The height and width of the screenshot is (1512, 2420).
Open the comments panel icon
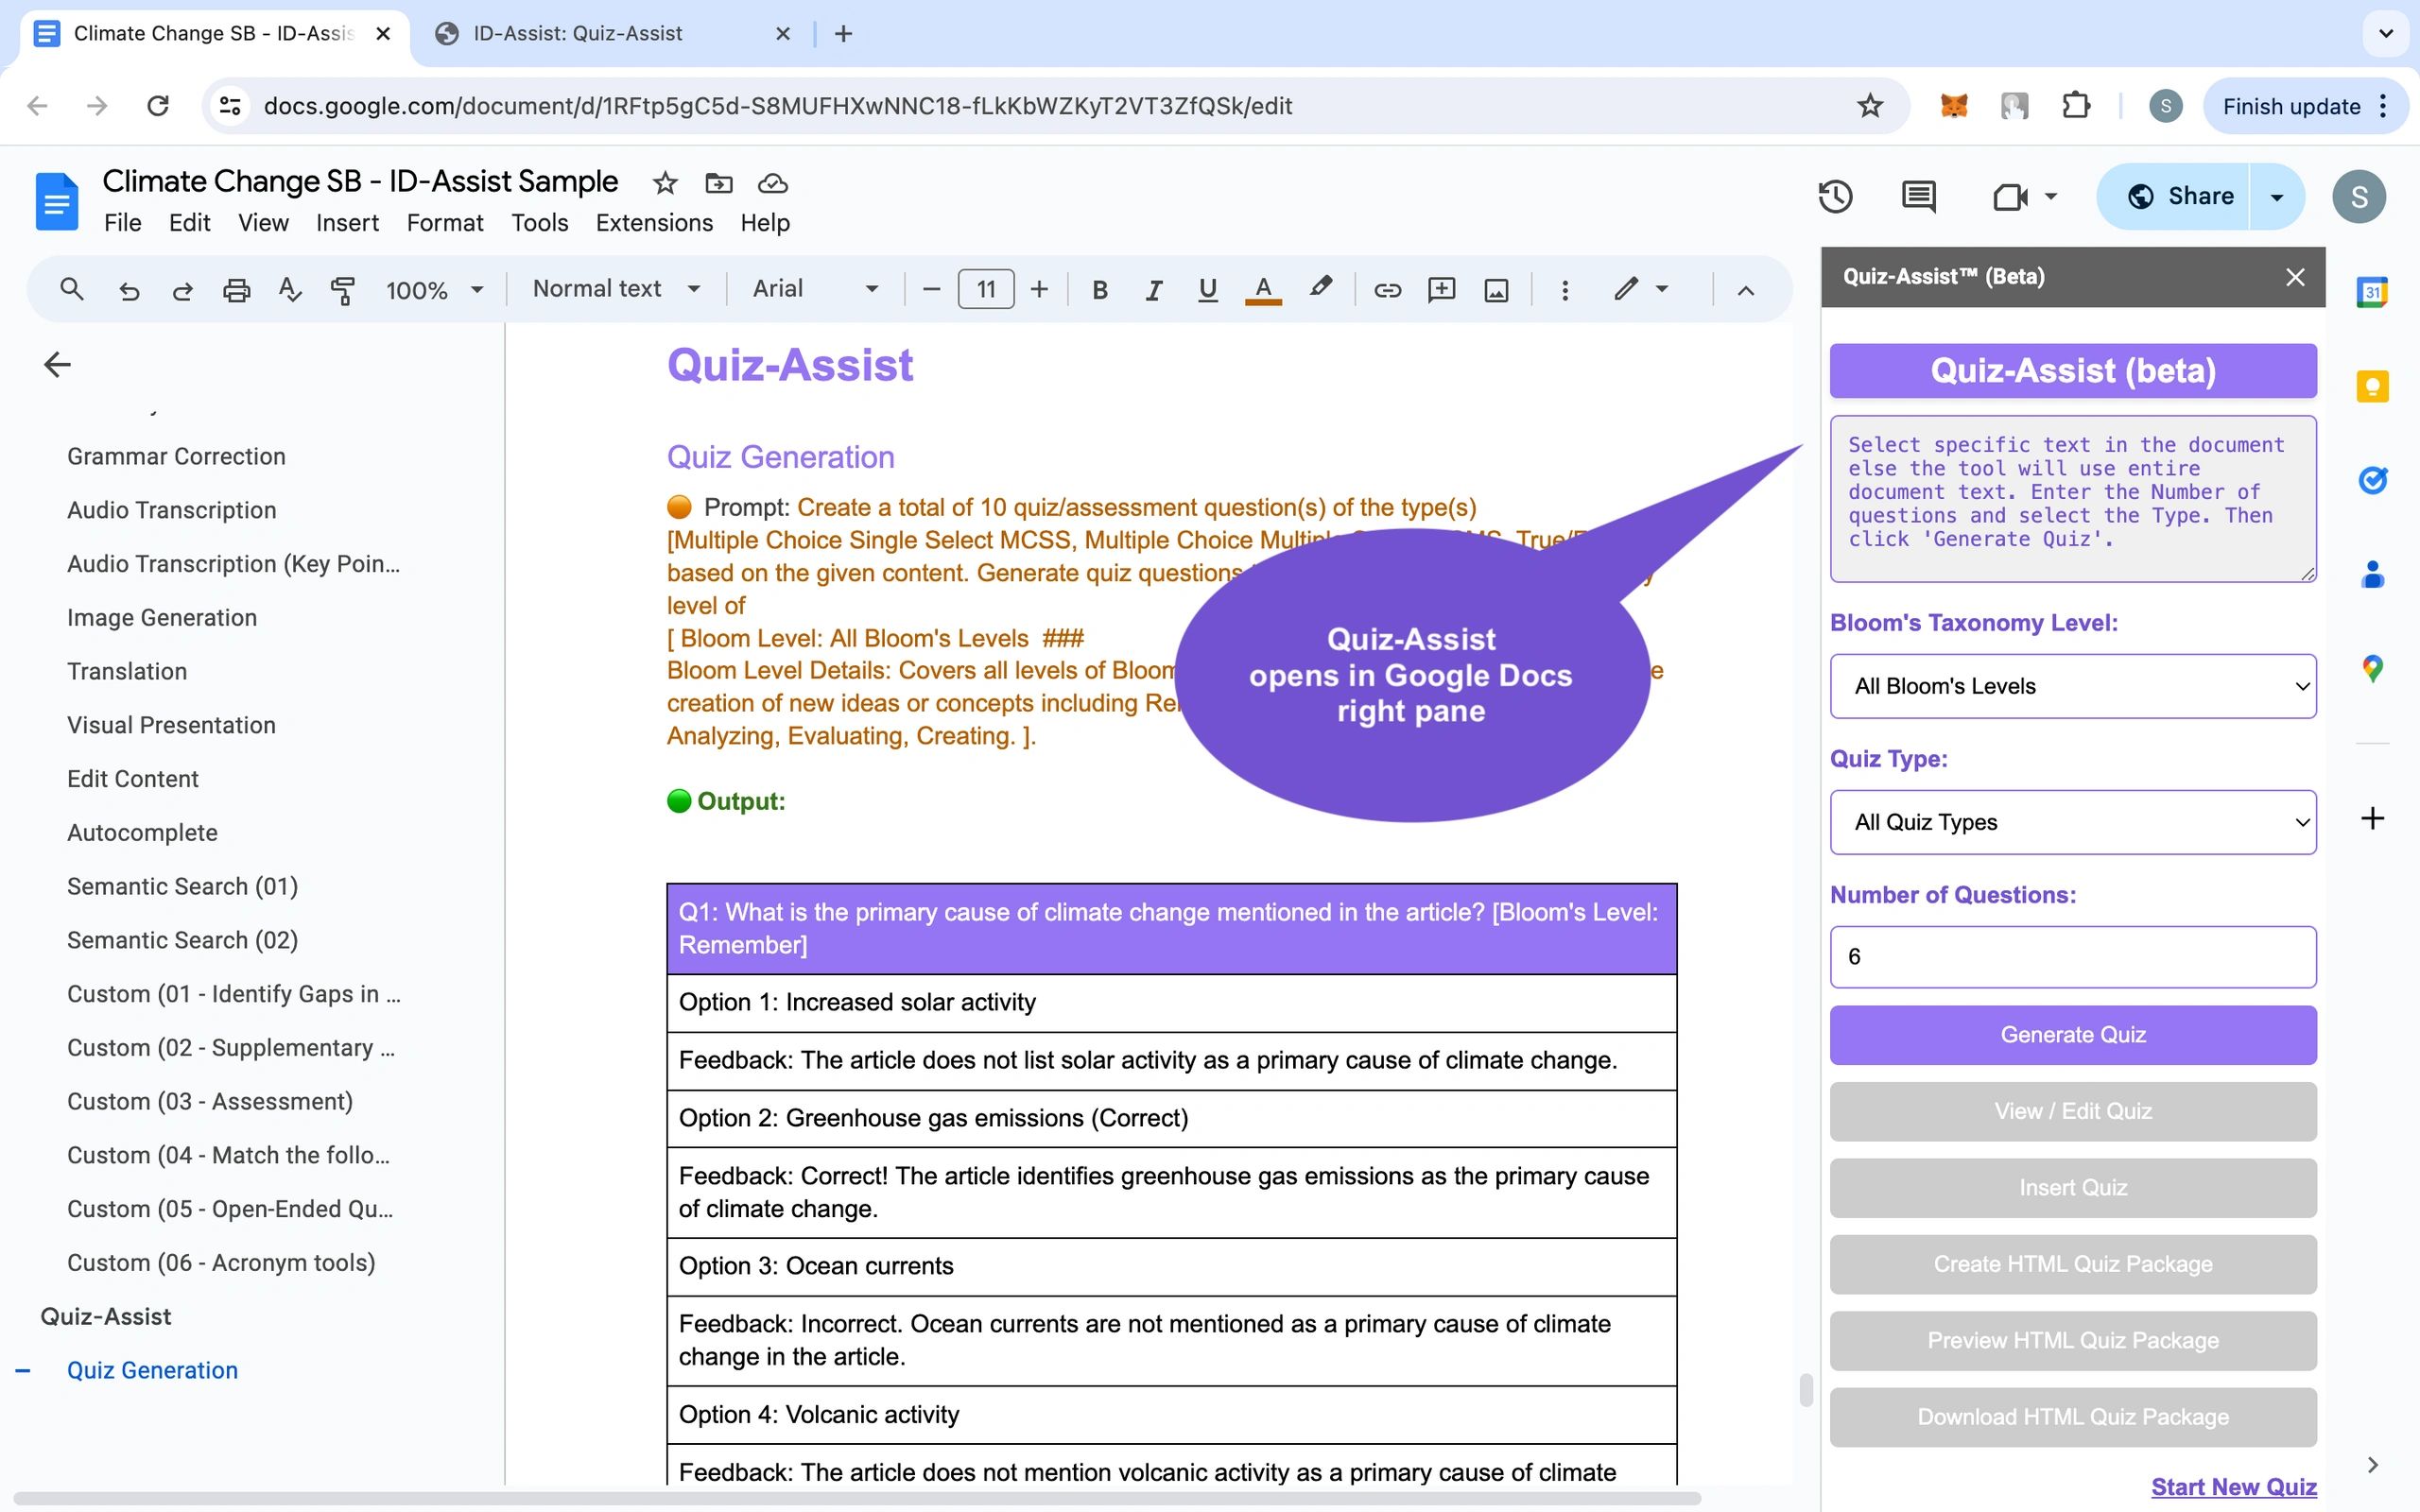pyautogui.click(x=1918, y=196)
